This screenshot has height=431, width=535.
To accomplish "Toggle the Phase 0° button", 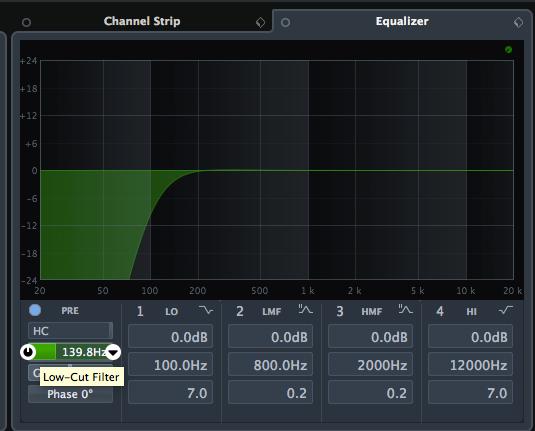I will 70,394.
